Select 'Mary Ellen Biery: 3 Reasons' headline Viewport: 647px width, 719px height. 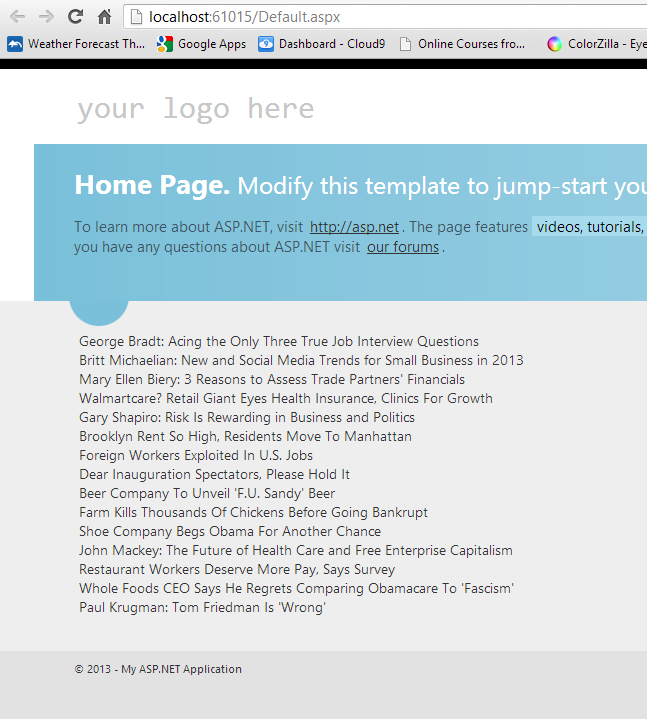pyautogui.click(x=272, y=380)
